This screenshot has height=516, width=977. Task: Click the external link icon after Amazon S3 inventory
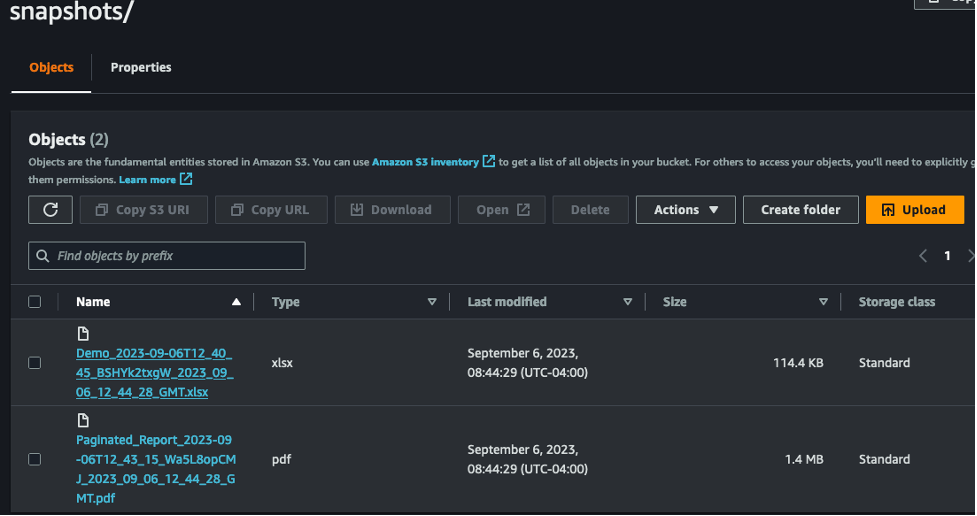click(489, 161)
